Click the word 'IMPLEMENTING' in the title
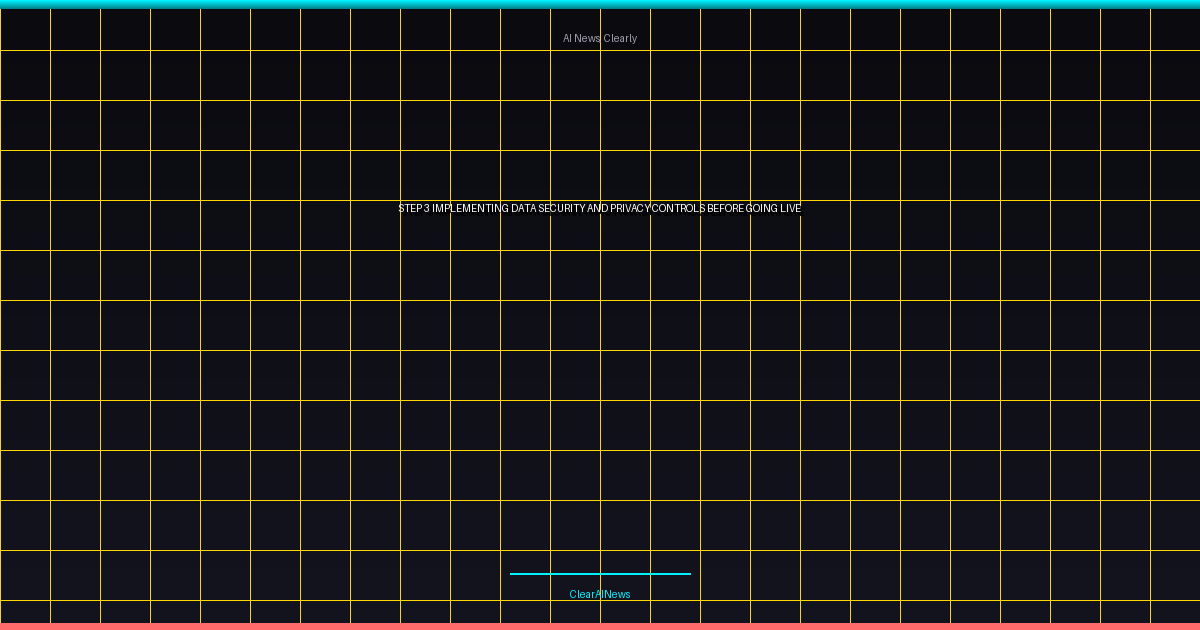This screenshot has width=1200, height=630. [x=471, y=209]
